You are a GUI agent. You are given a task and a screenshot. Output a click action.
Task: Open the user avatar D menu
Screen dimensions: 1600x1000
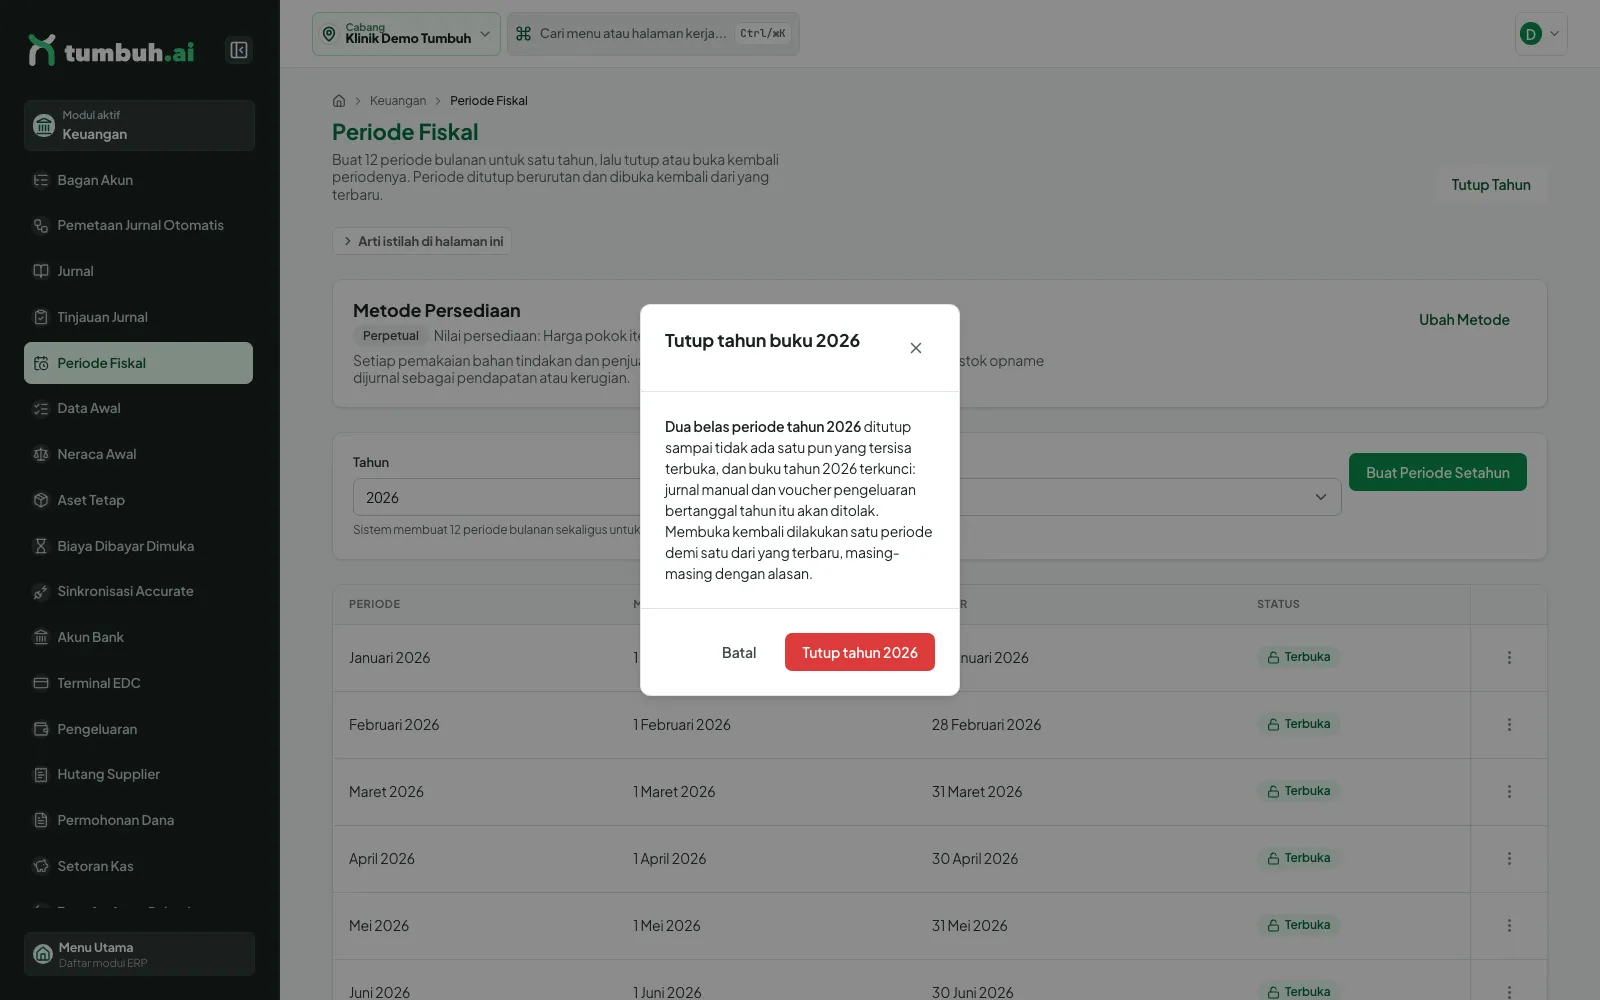(1541, 34)
